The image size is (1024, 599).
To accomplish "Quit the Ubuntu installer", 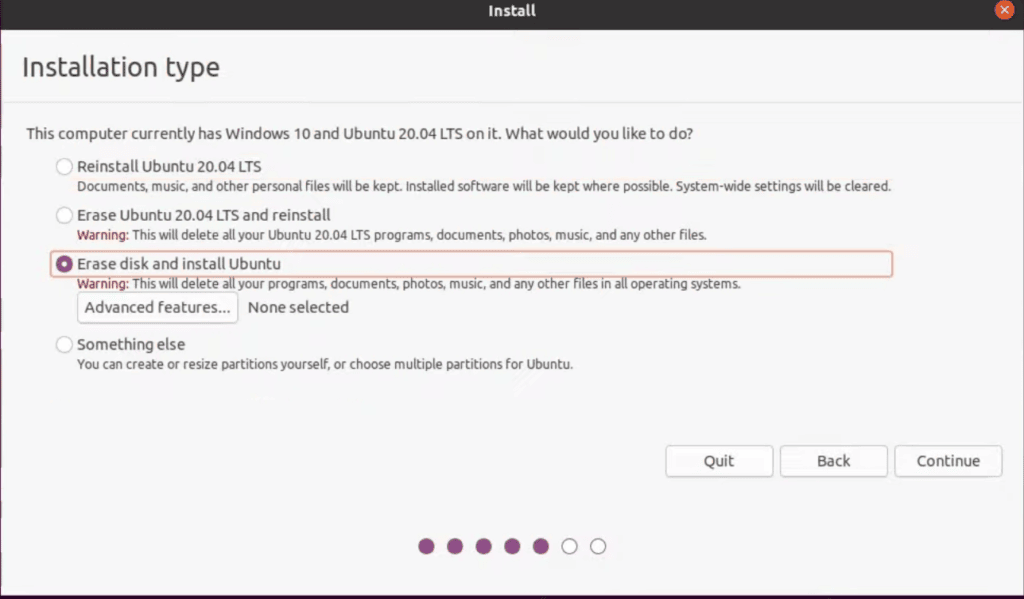I will point(719,461).
